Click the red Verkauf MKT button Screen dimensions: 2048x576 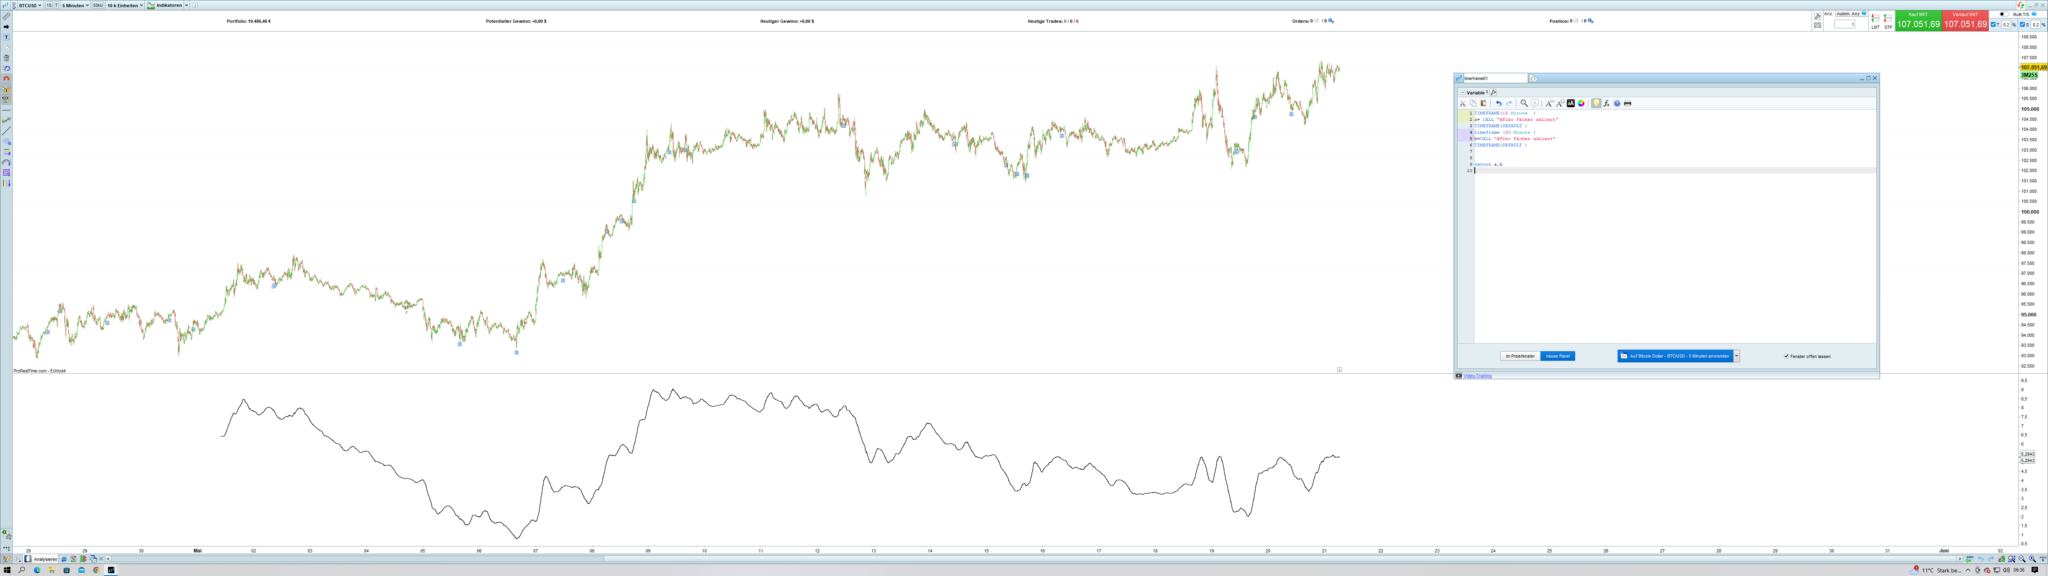[x=1965, y=21]
